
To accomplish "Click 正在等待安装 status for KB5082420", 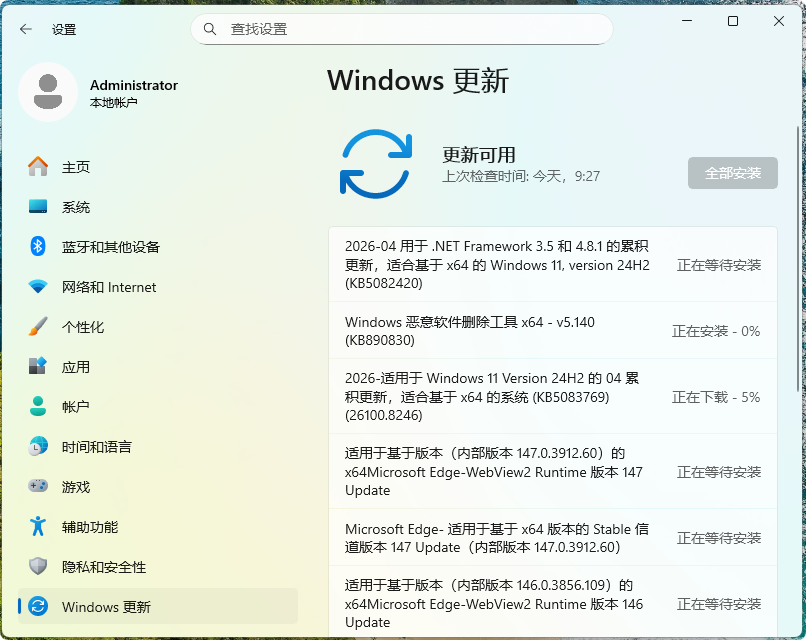I will 719,265.
